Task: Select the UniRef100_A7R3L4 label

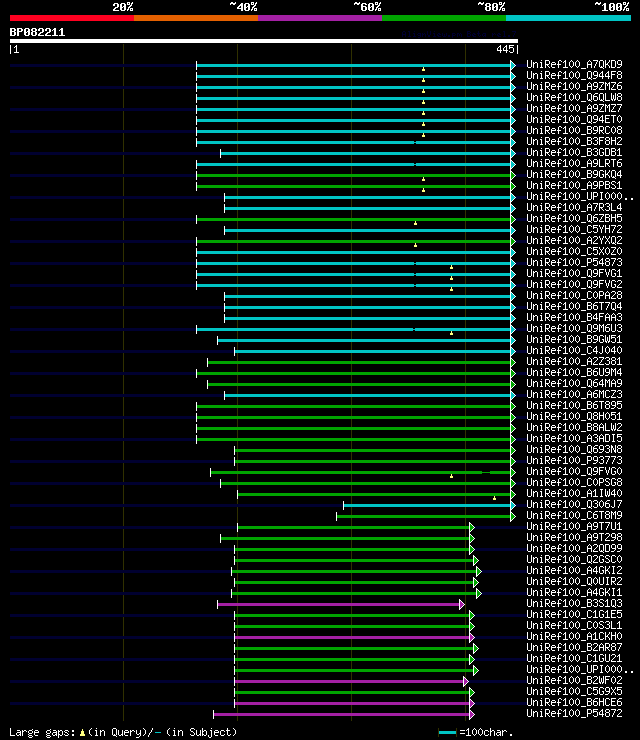Action: (x=574, y=207)
